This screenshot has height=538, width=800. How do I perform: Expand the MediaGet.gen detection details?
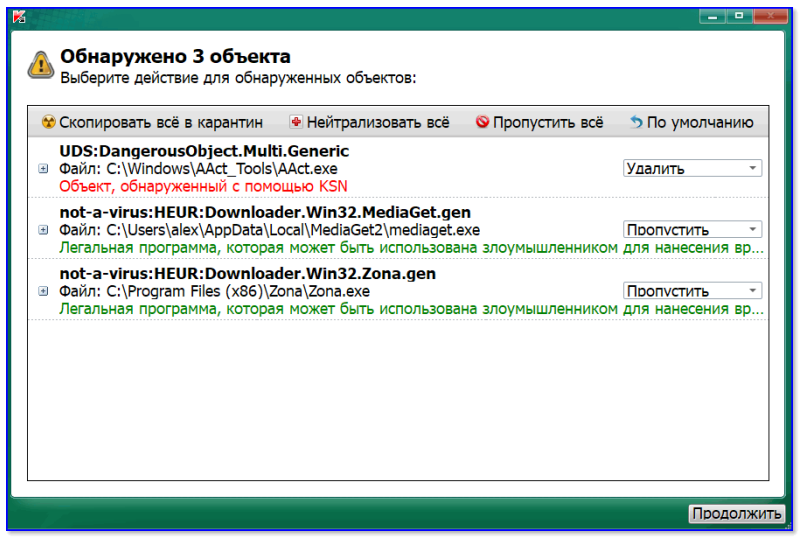[43, 230]
